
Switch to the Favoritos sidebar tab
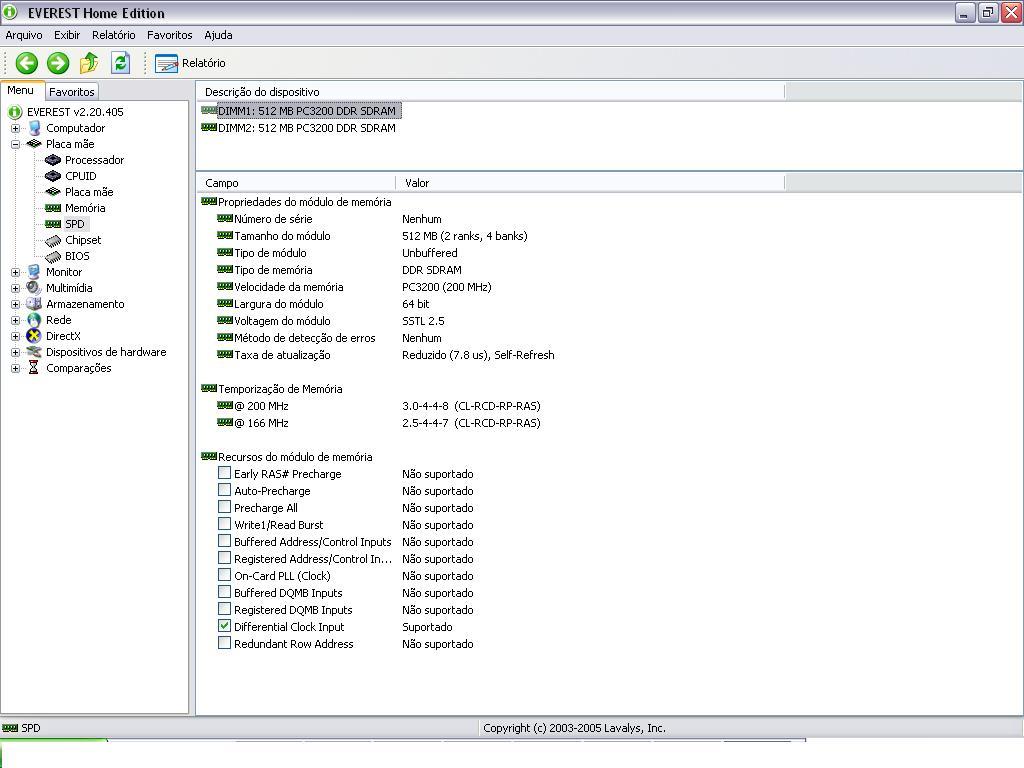(x=72, y=92)
